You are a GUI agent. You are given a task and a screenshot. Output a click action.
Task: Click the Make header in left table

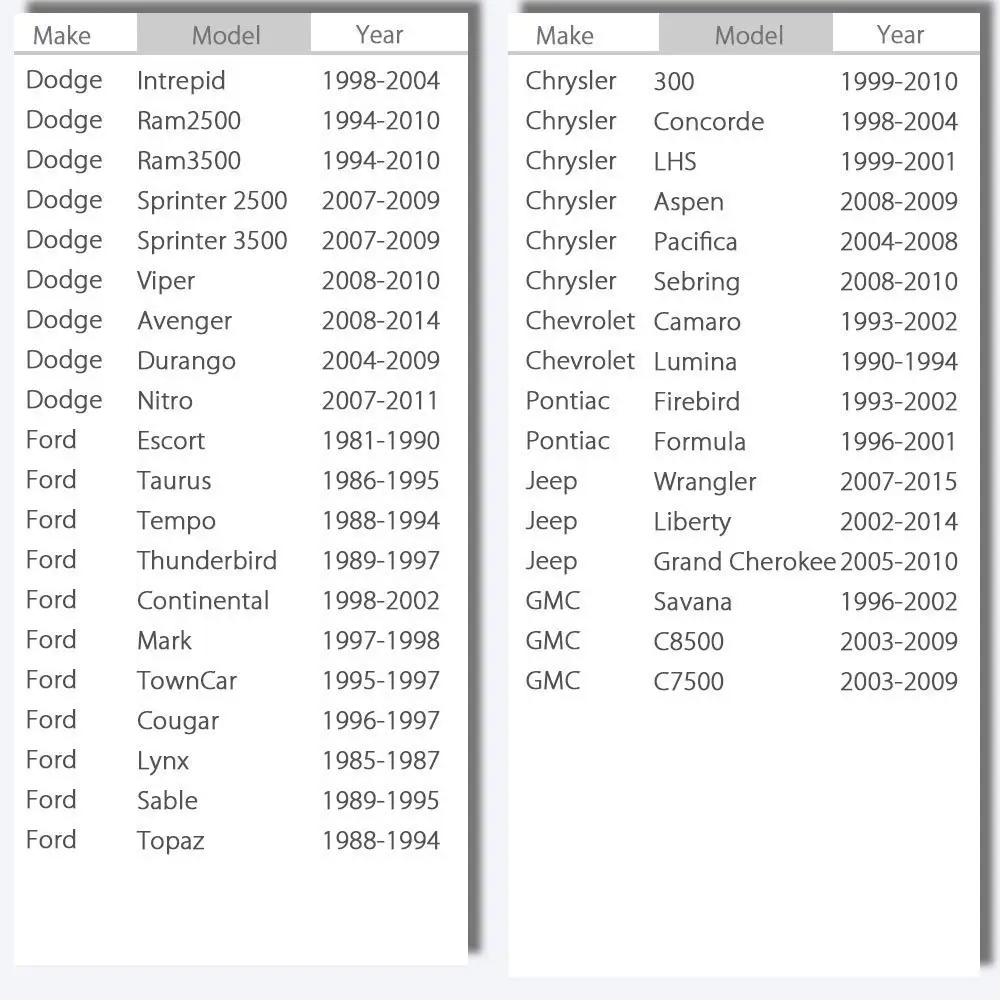pos(62,35)
